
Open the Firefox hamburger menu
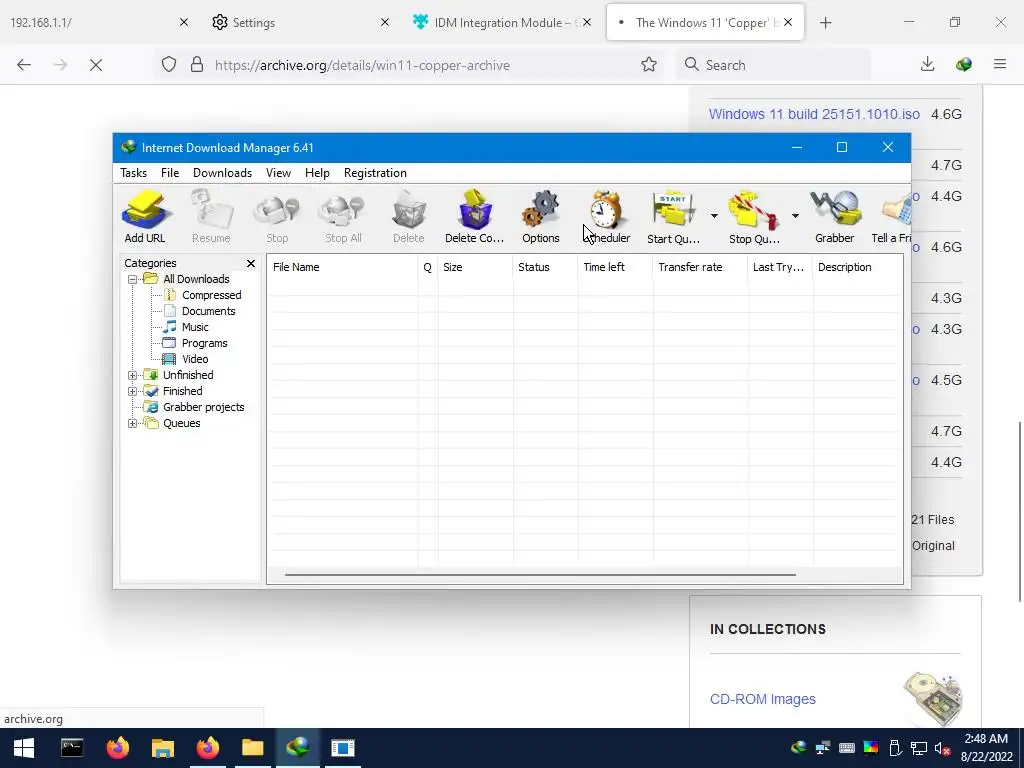[1000, 65]
